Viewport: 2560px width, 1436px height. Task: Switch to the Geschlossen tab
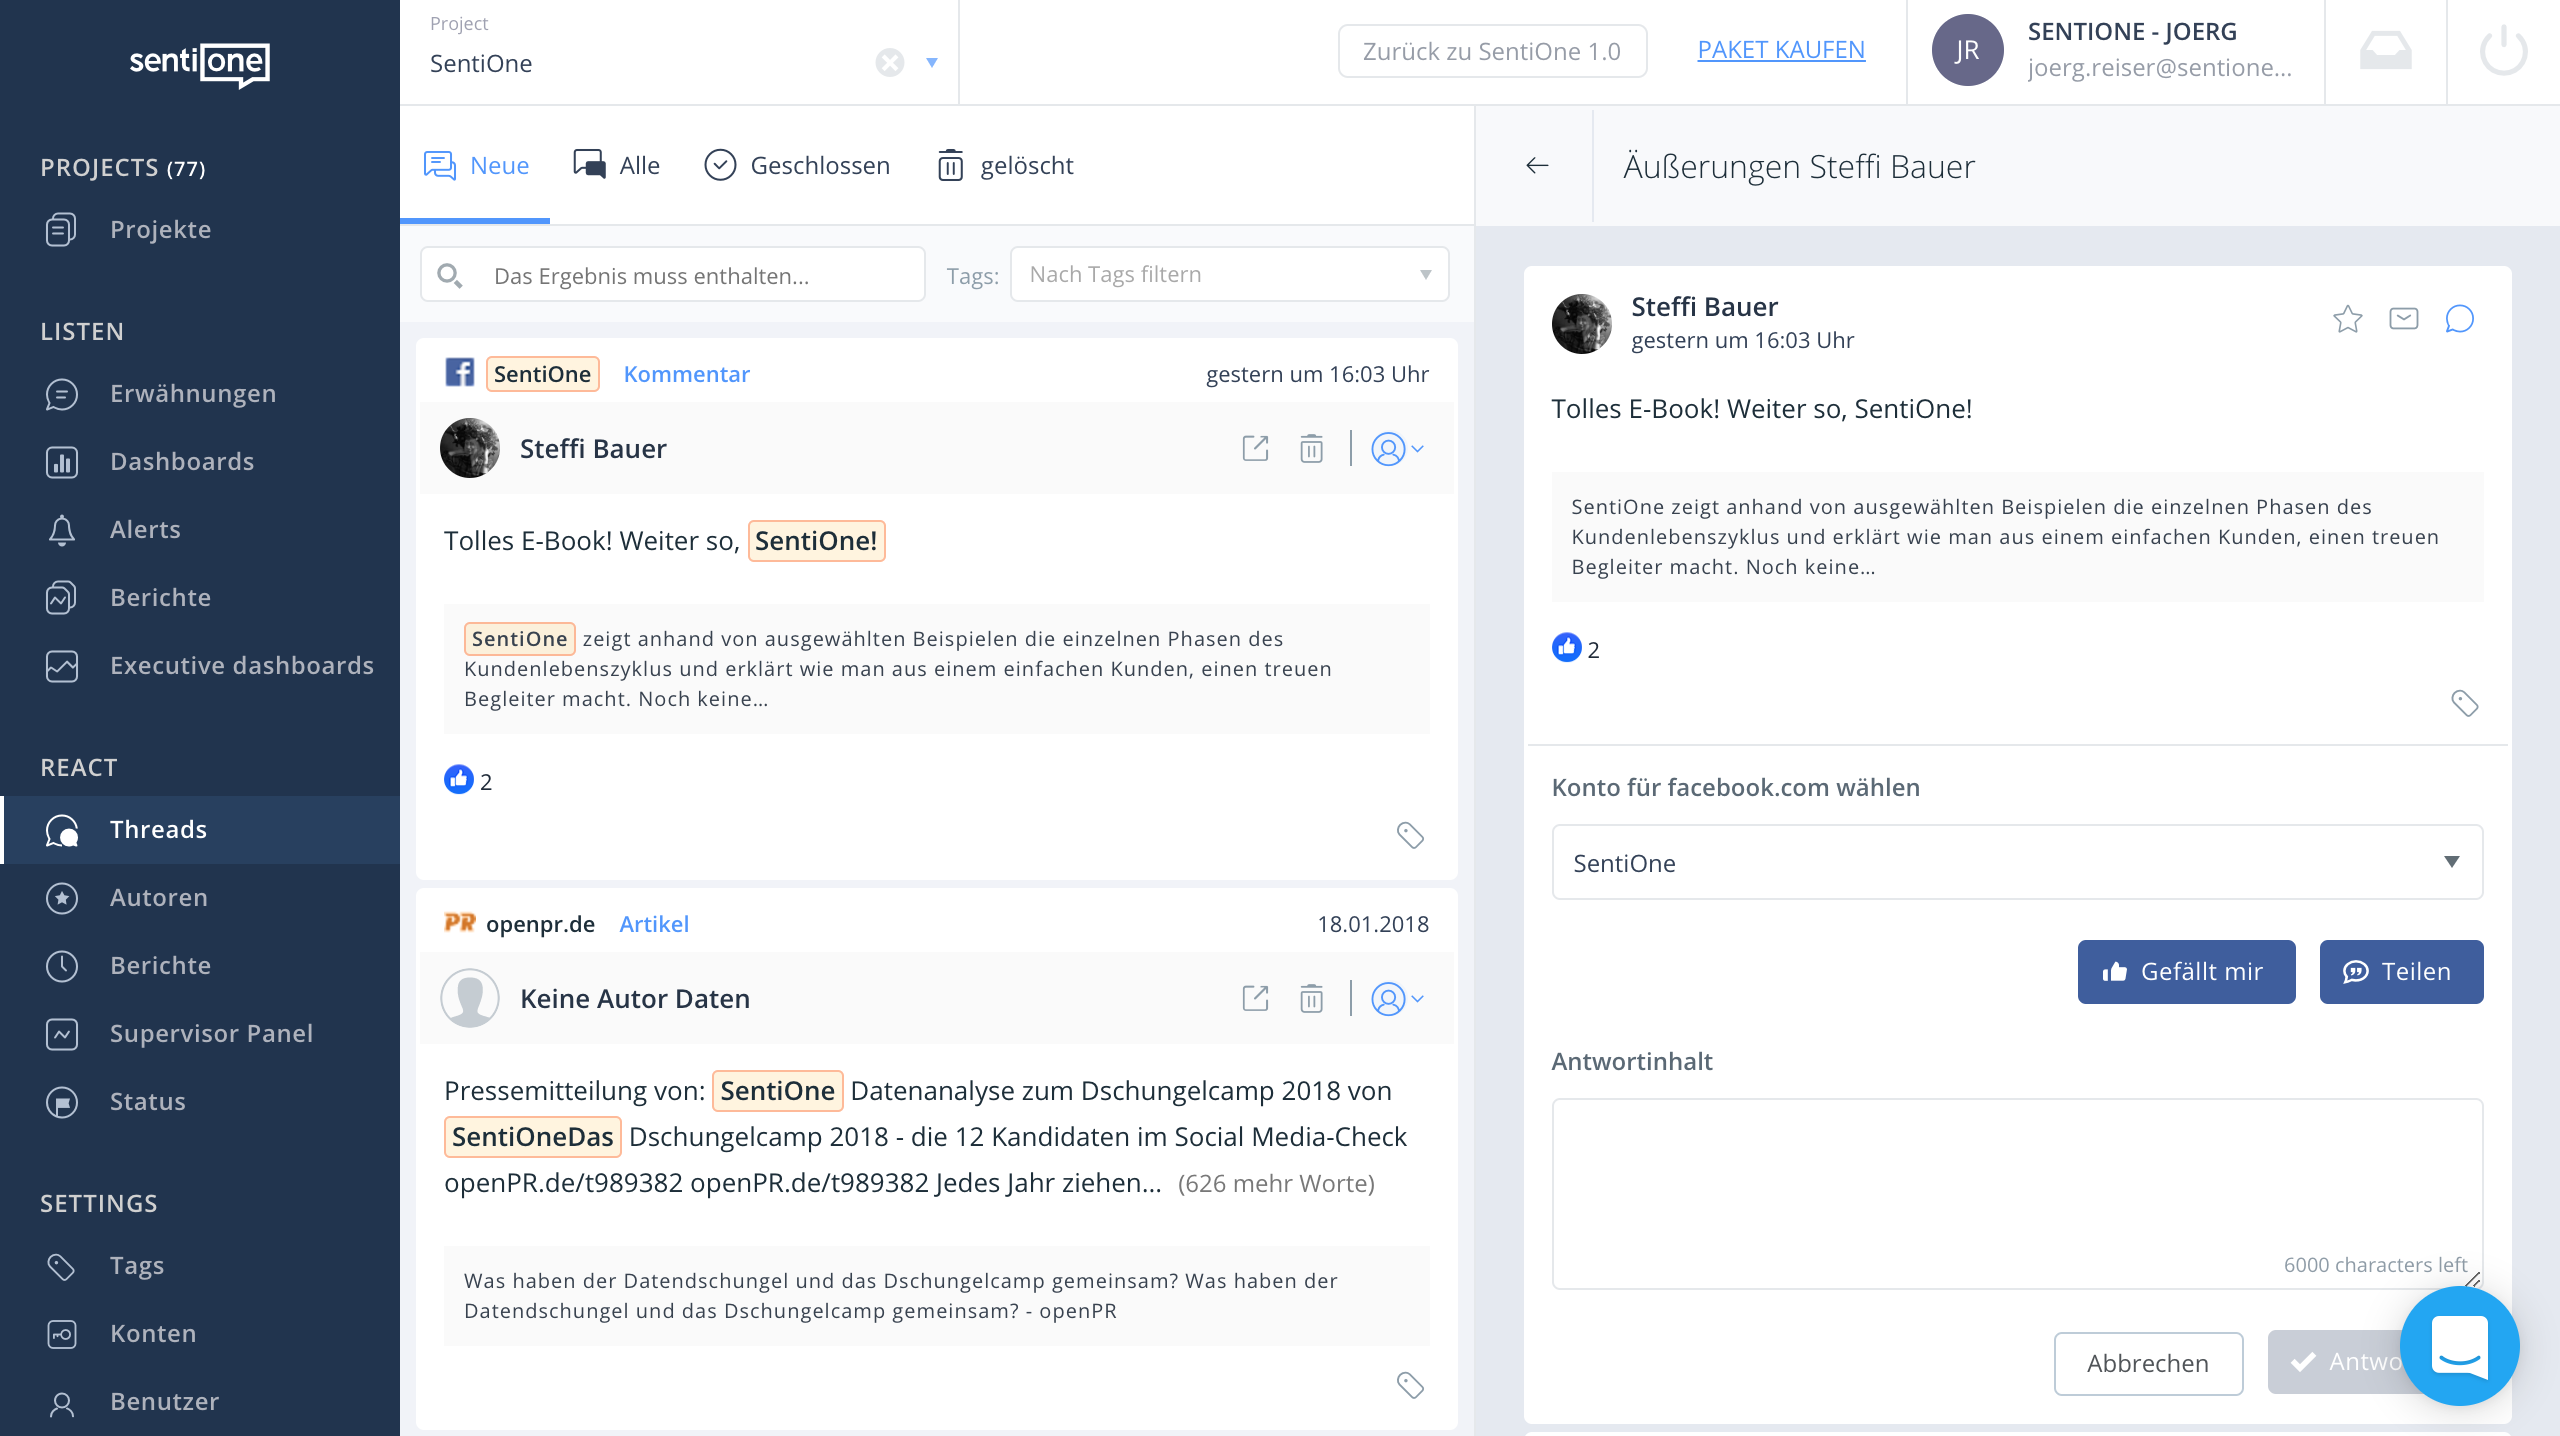click(797, 165)
